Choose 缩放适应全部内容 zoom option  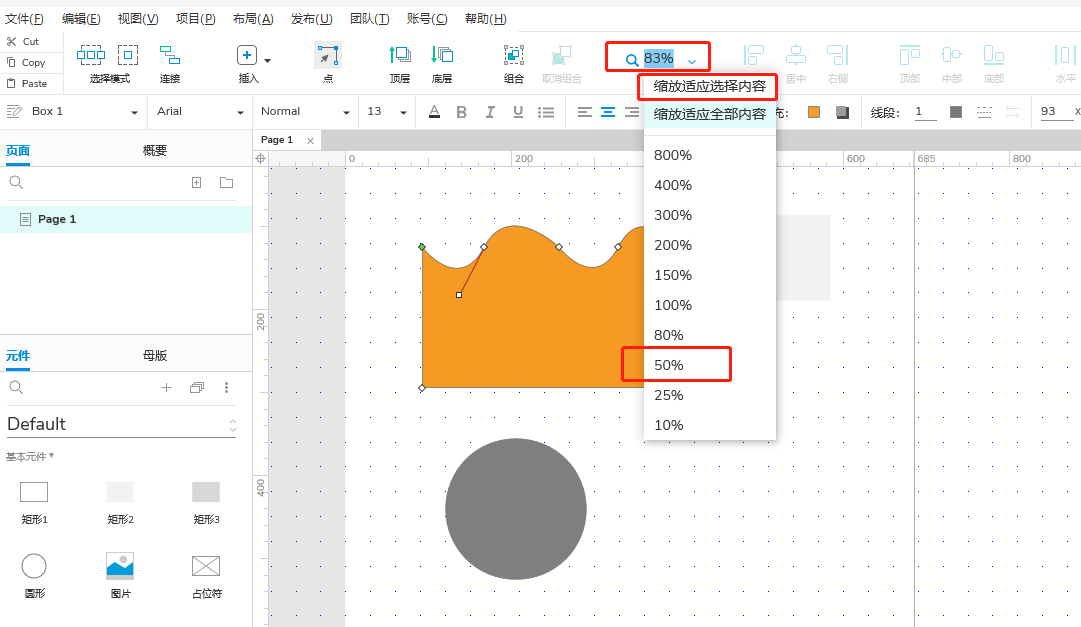tap(709, 114)
